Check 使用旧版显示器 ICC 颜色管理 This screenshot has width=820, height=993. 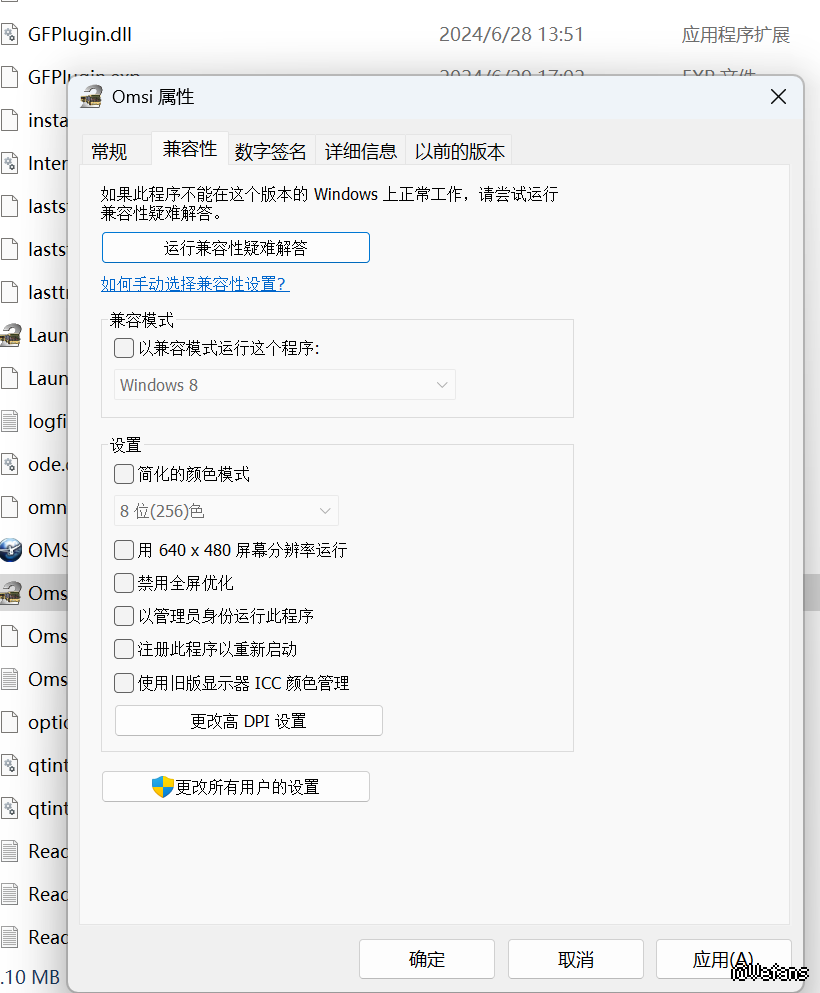pyautogui.click(x=123, y=683)
